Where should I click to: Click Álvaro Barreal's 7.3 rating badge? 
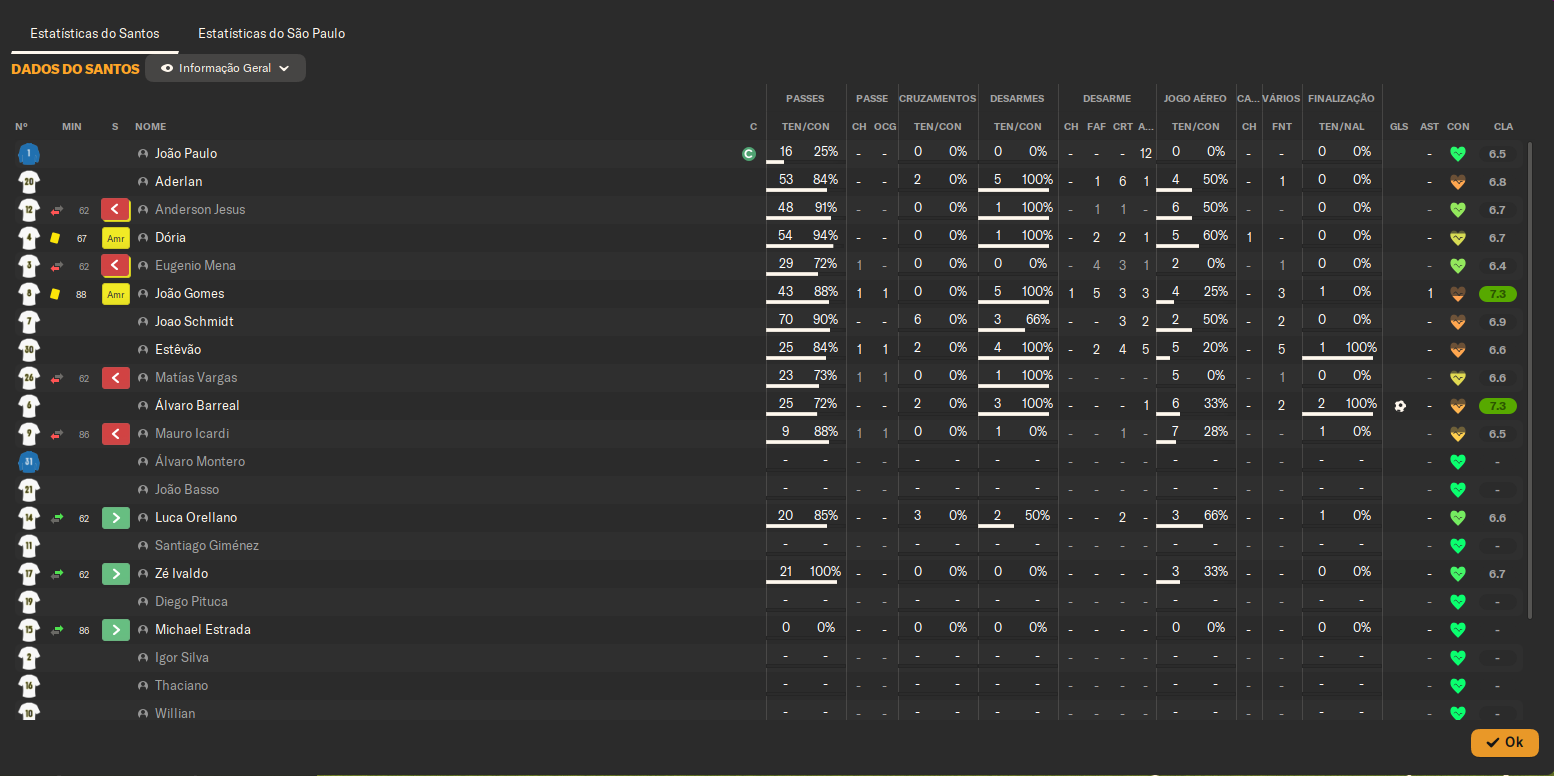[x=1498, y=406]
